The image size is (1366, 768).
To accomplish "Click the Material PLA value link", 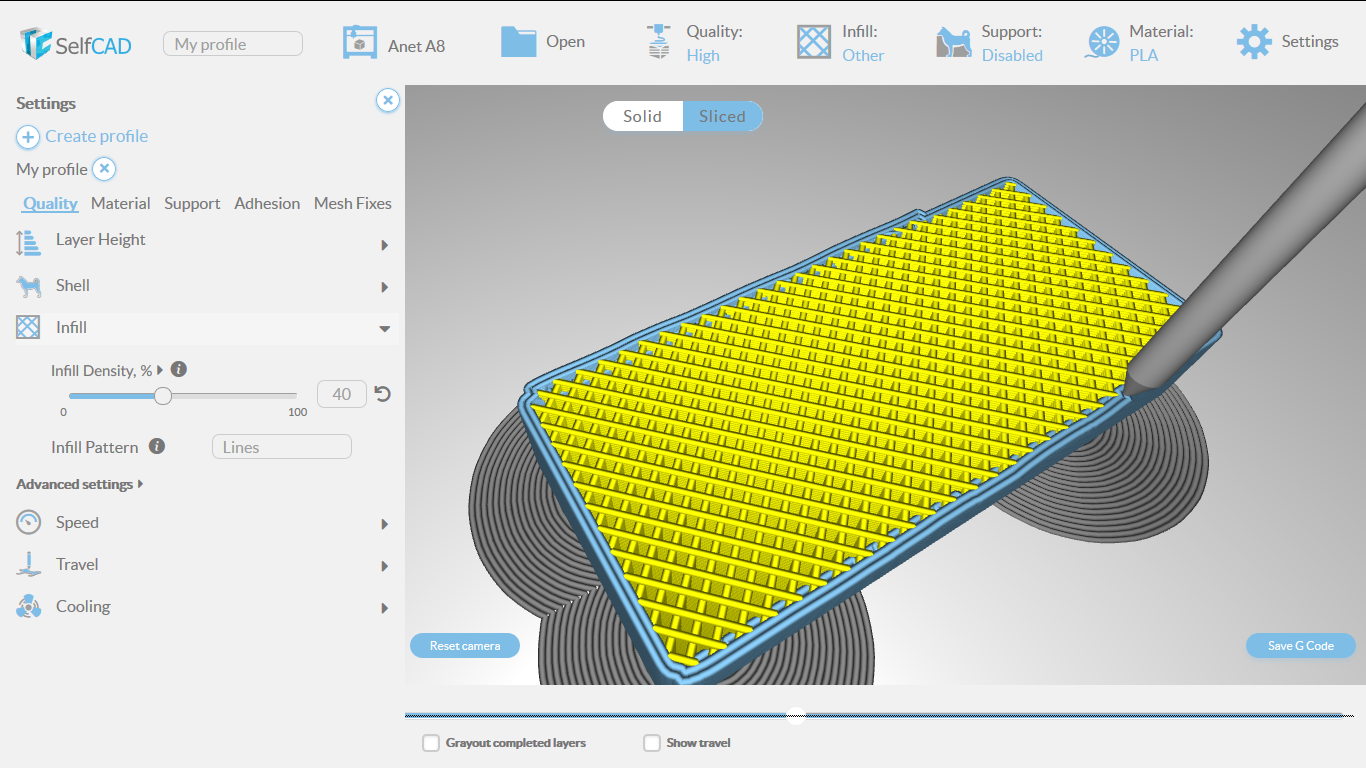I will pos(1144,56).
